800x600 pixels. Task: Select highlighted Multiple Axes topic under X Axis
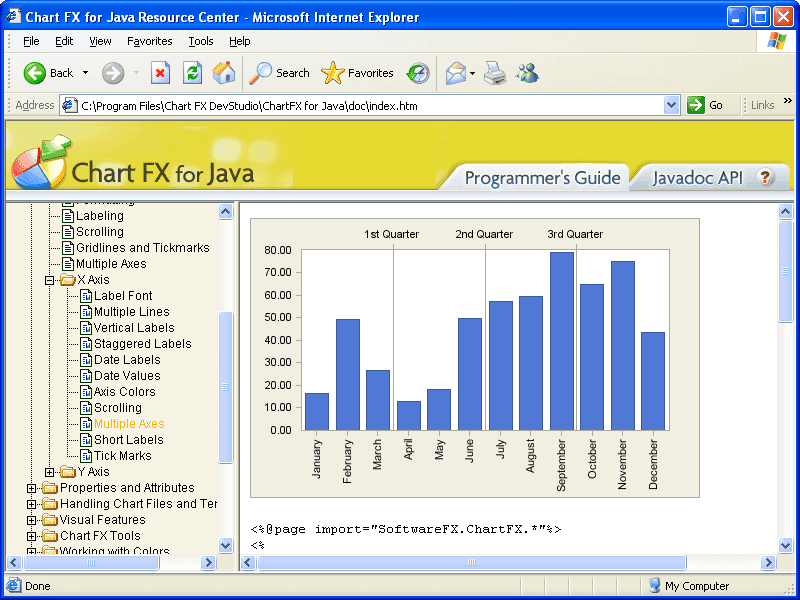click(x=129, y=424)
